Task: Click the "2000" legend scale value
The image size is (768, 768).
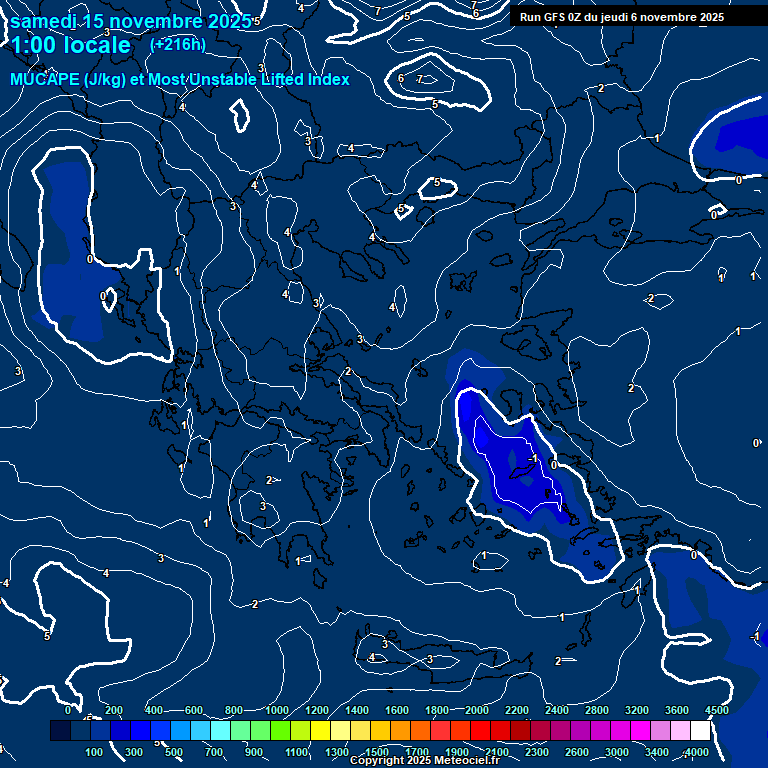Action: tap(477, 710)
